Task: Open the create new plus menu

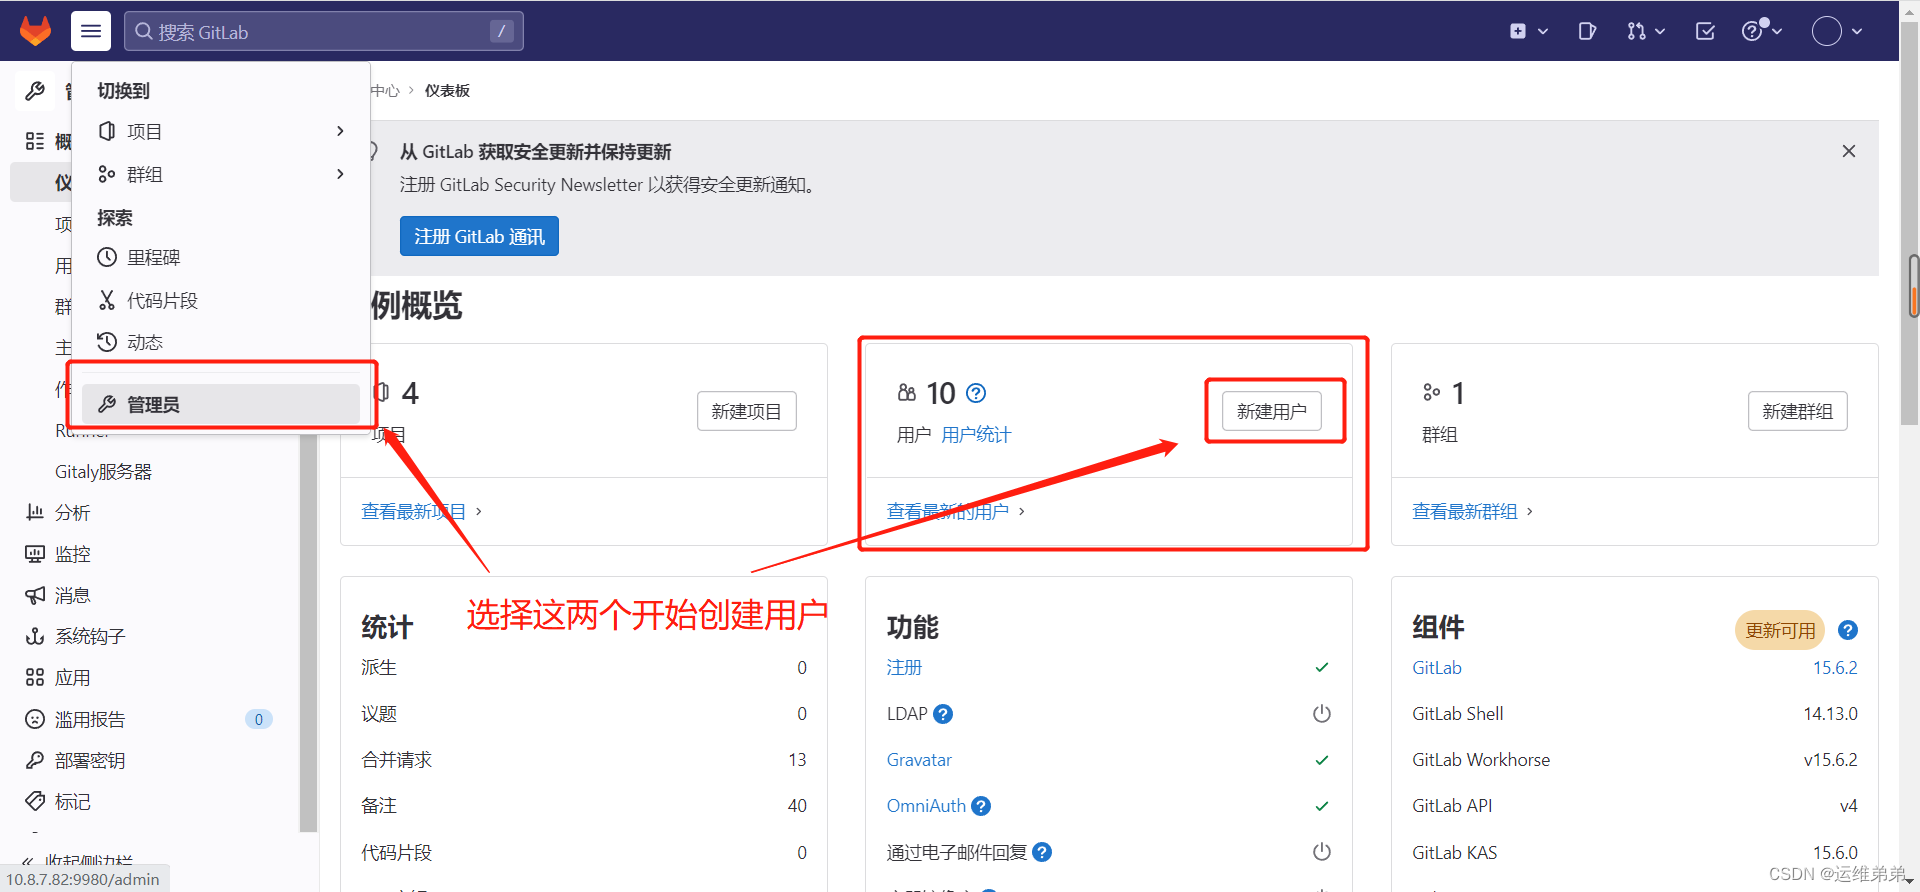Action: [x=1529, y=31]
